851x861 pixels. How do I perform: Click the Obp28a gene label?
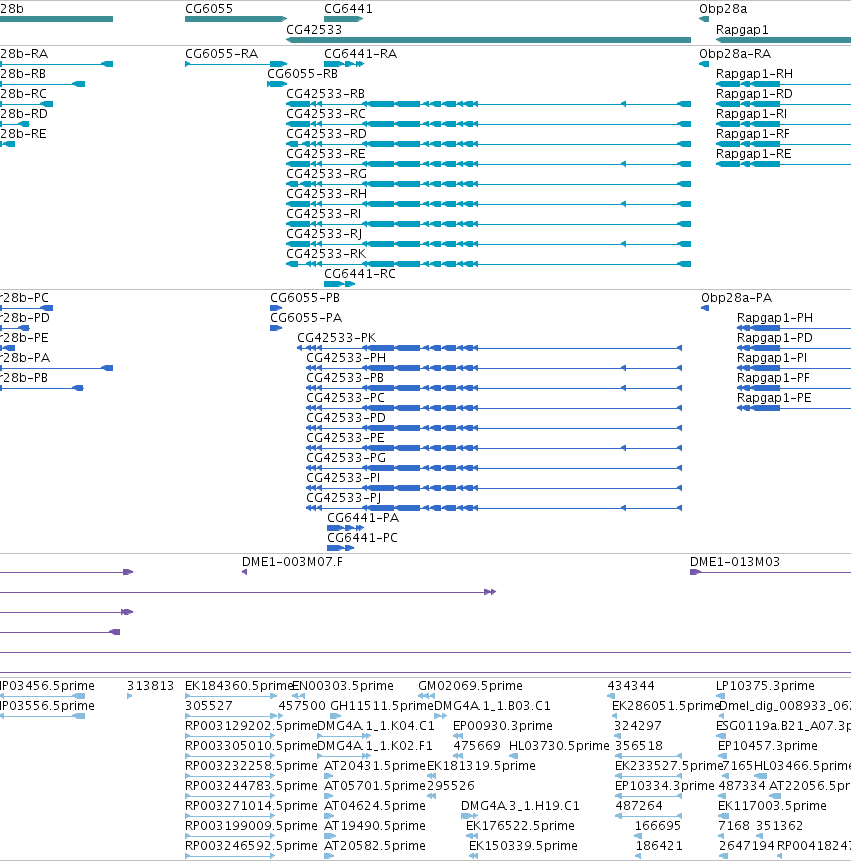(x=723, y=9)
